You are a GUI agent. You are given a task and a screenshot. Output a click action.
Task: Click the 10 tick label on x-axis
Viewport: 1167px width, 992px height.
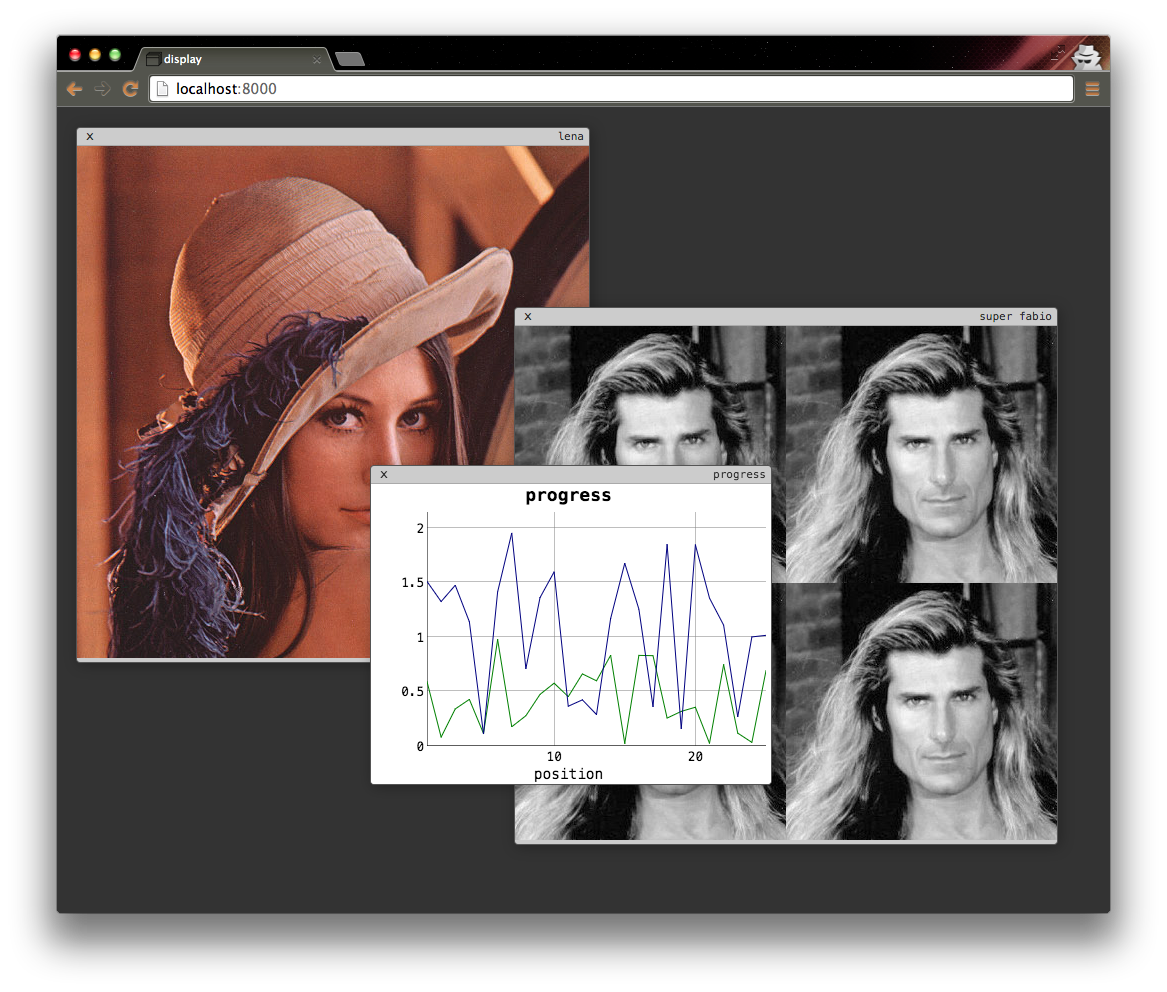coord(554,756)
